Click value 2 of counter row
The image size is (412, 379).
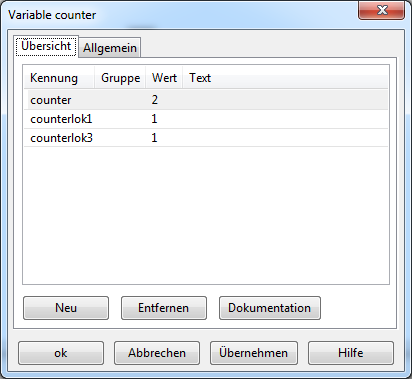coord(154,100)
